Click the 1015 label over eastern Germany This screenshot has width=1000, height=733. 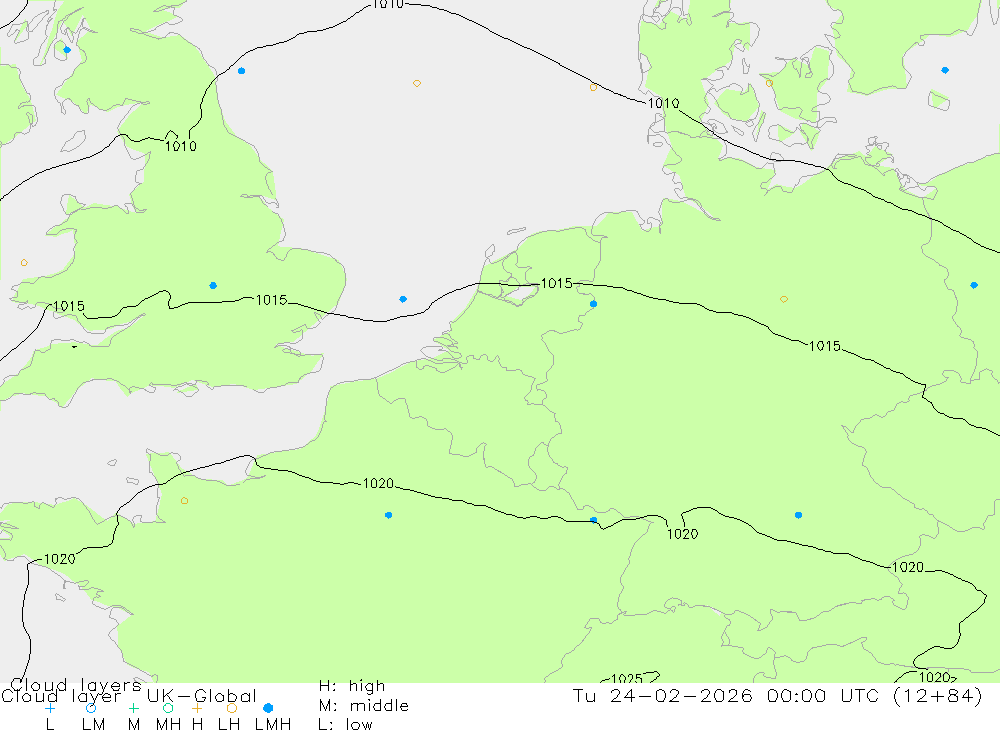[825, 346]
